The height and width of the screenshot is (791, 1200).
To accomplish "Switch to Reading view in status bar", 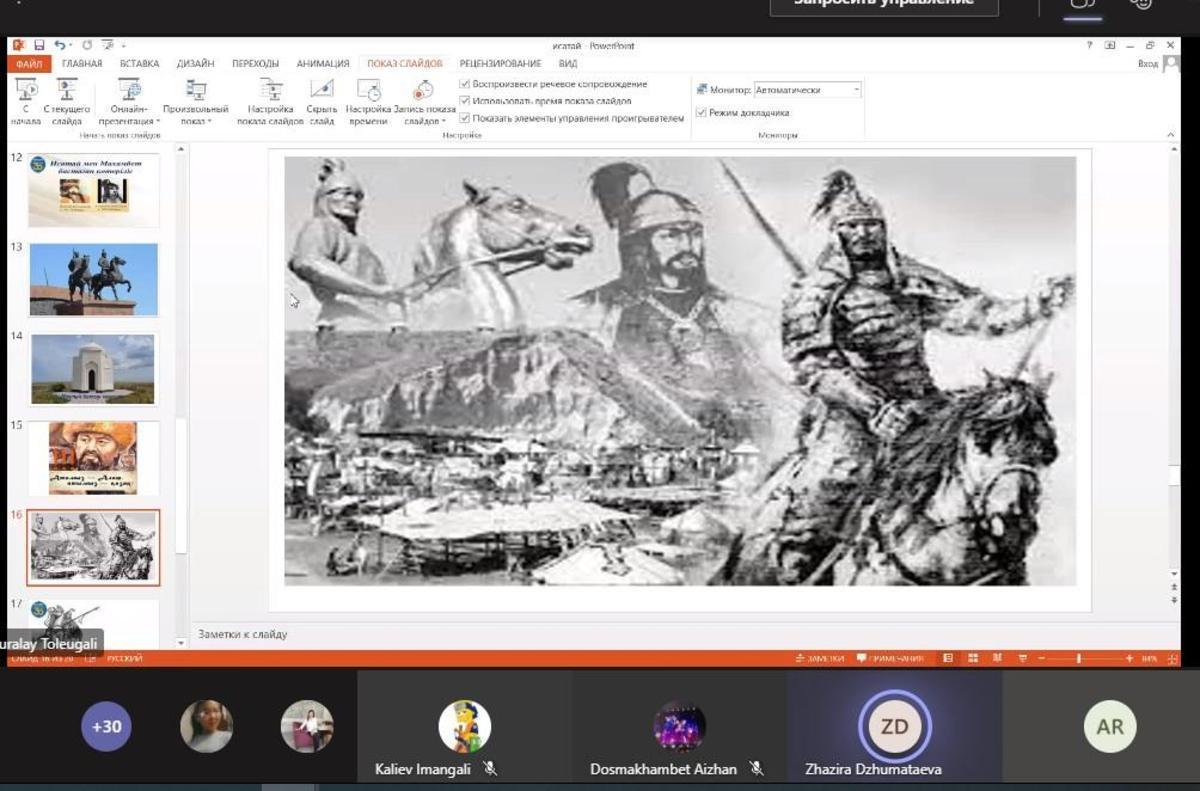I will point(997,658).
